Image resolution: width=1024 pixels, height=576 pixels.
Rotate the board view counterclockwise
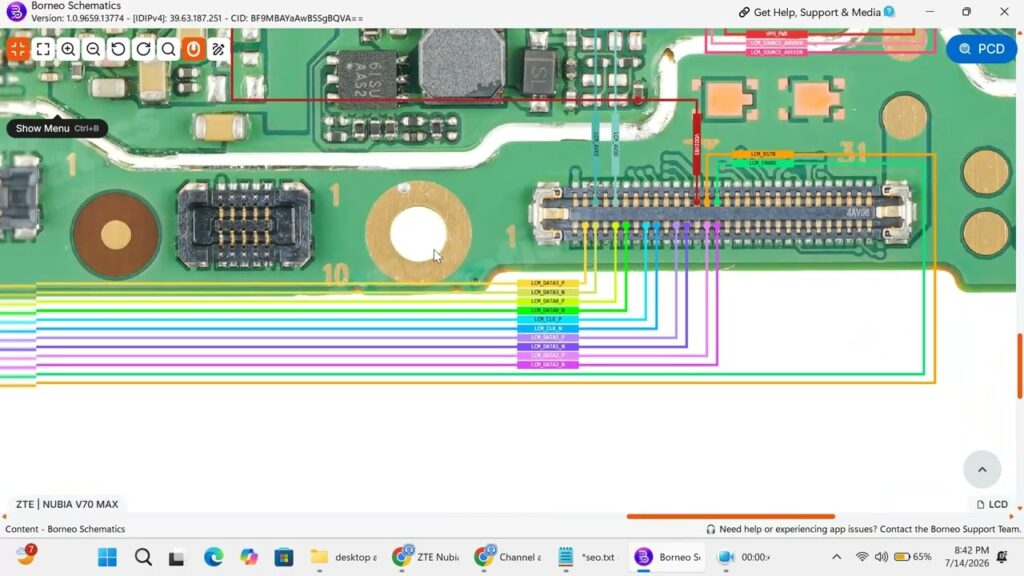(x=118, y=49)
